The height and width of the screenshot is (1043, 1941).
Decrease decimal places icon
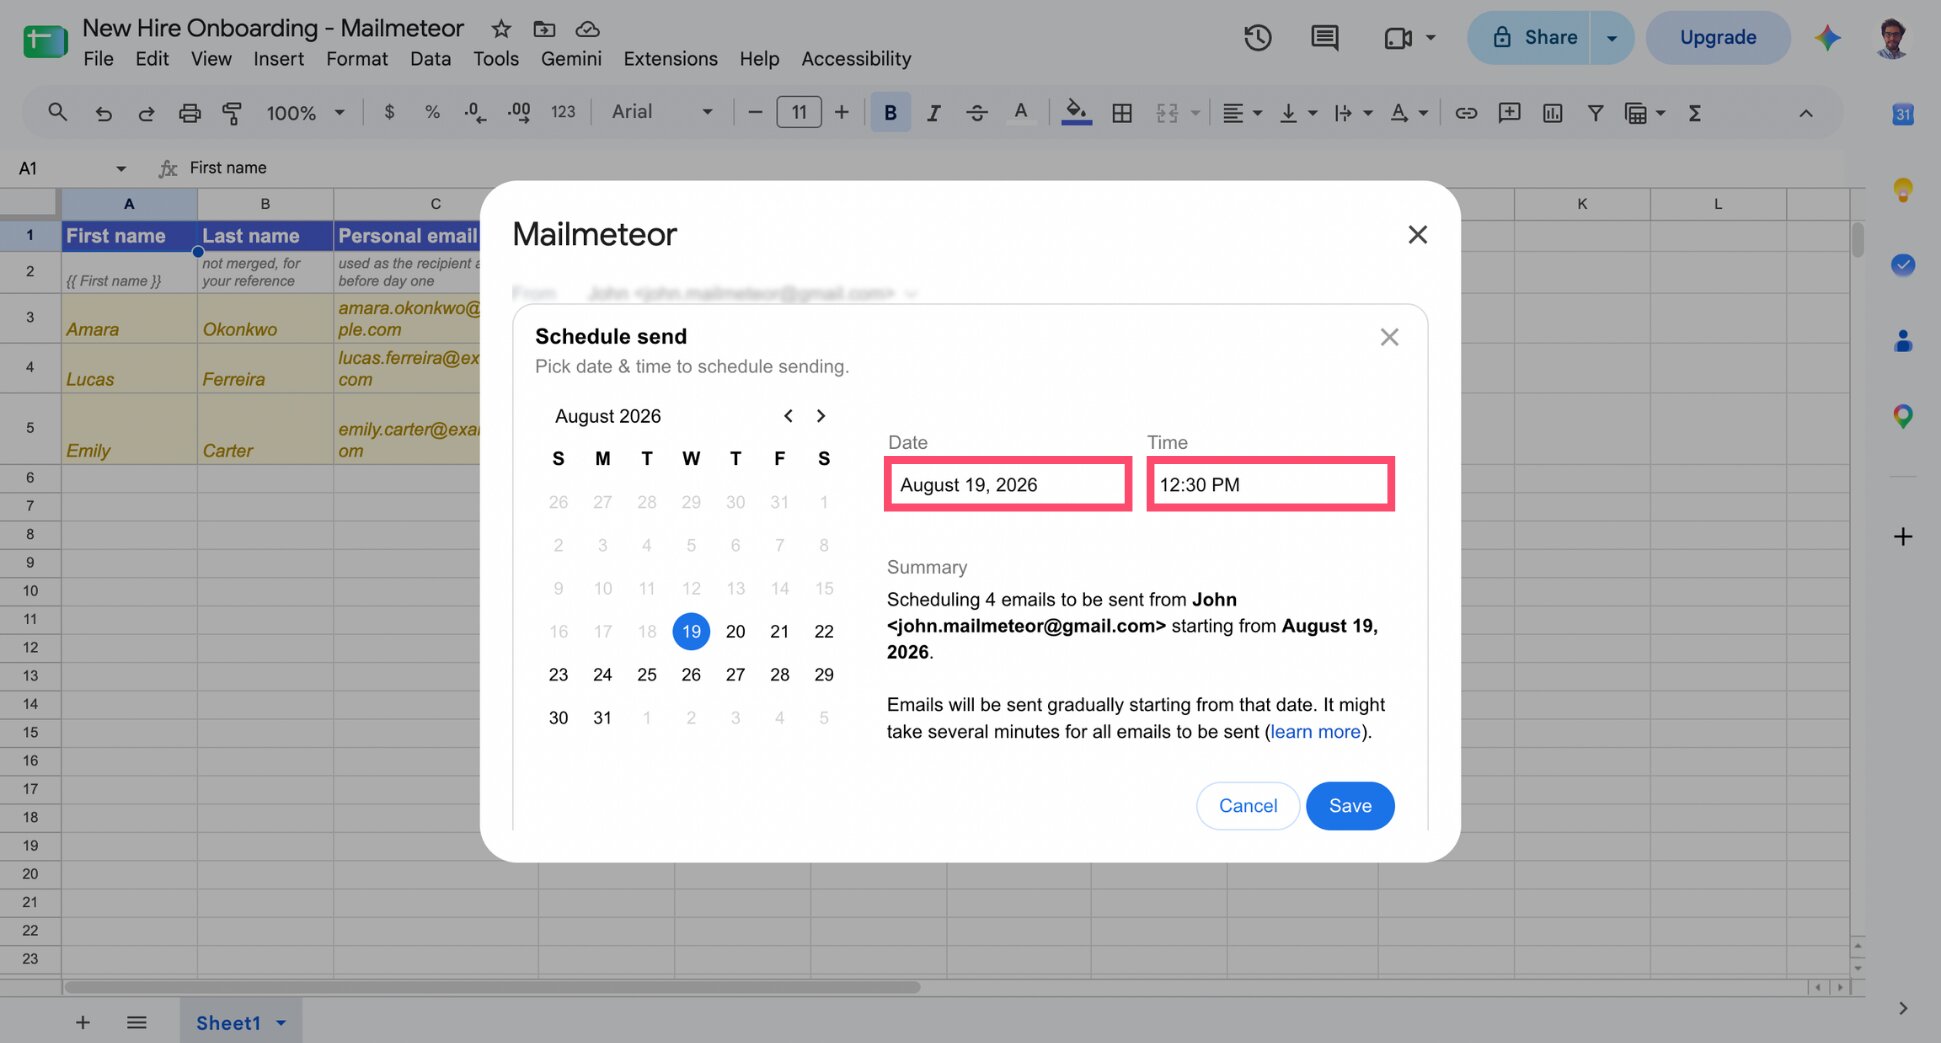pyautogui.click(x=475, y=112)
